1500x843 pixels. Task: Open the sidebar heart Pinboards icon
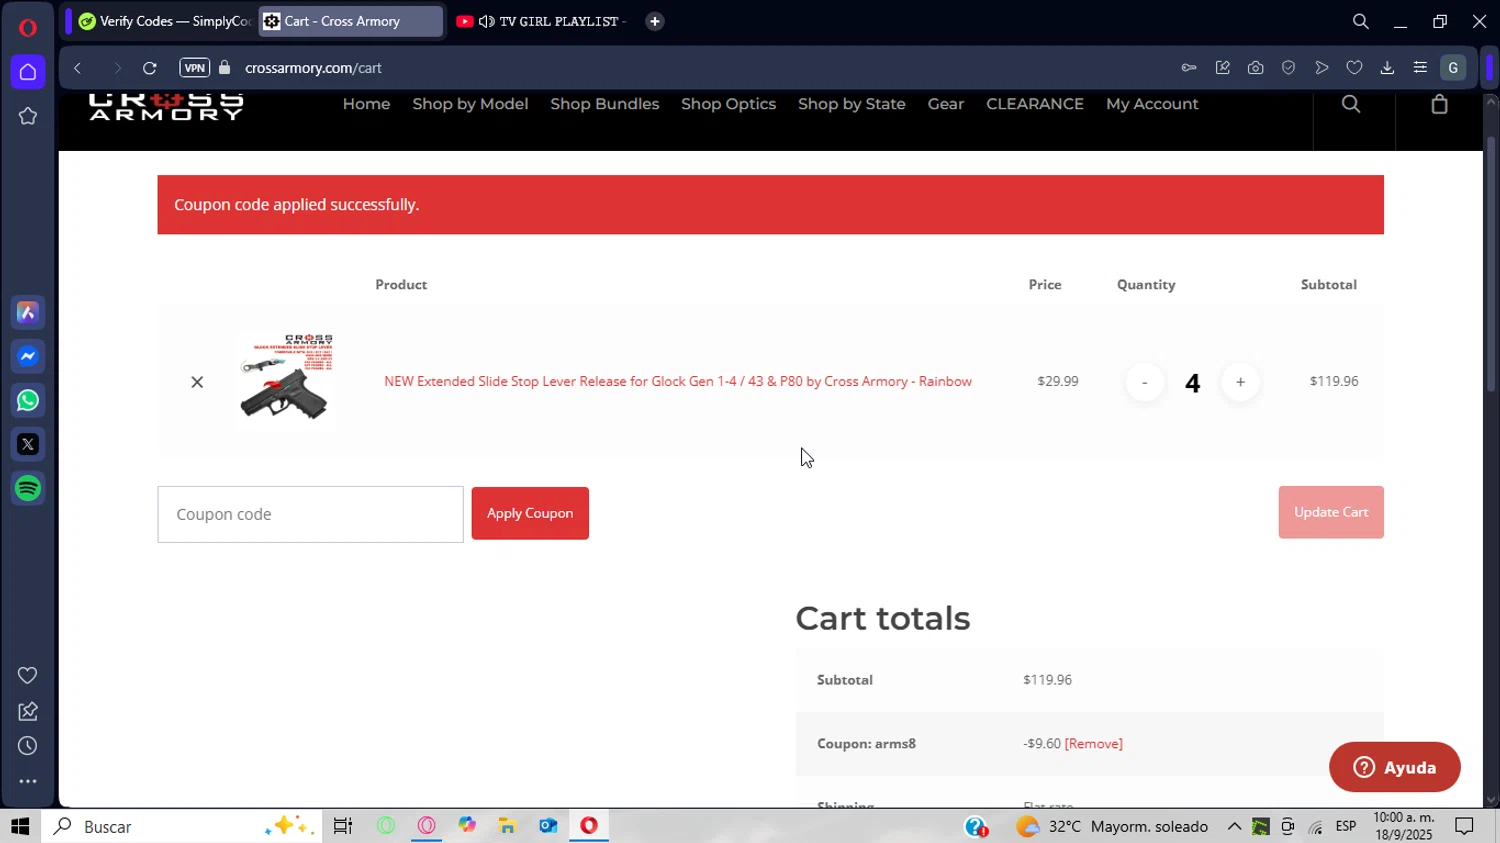pos(28,676)
